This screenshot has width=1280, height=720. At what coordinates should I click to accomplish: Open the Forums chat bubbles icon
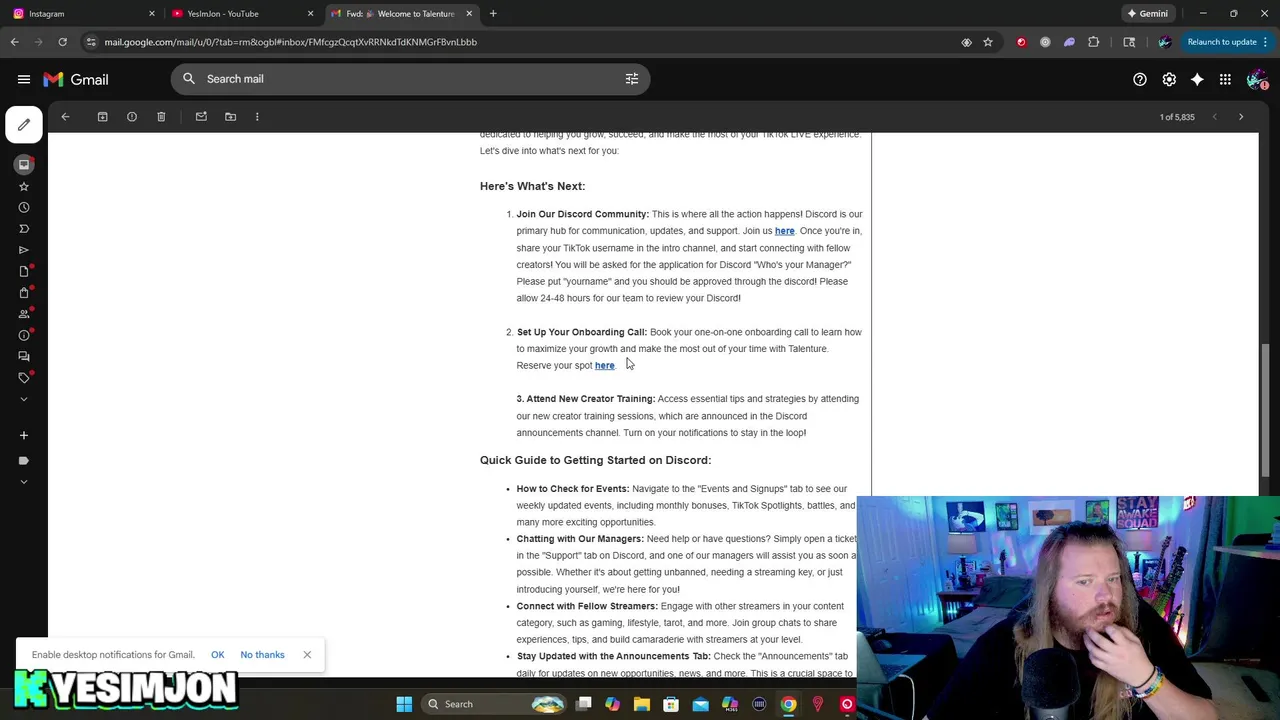[24, 356]
